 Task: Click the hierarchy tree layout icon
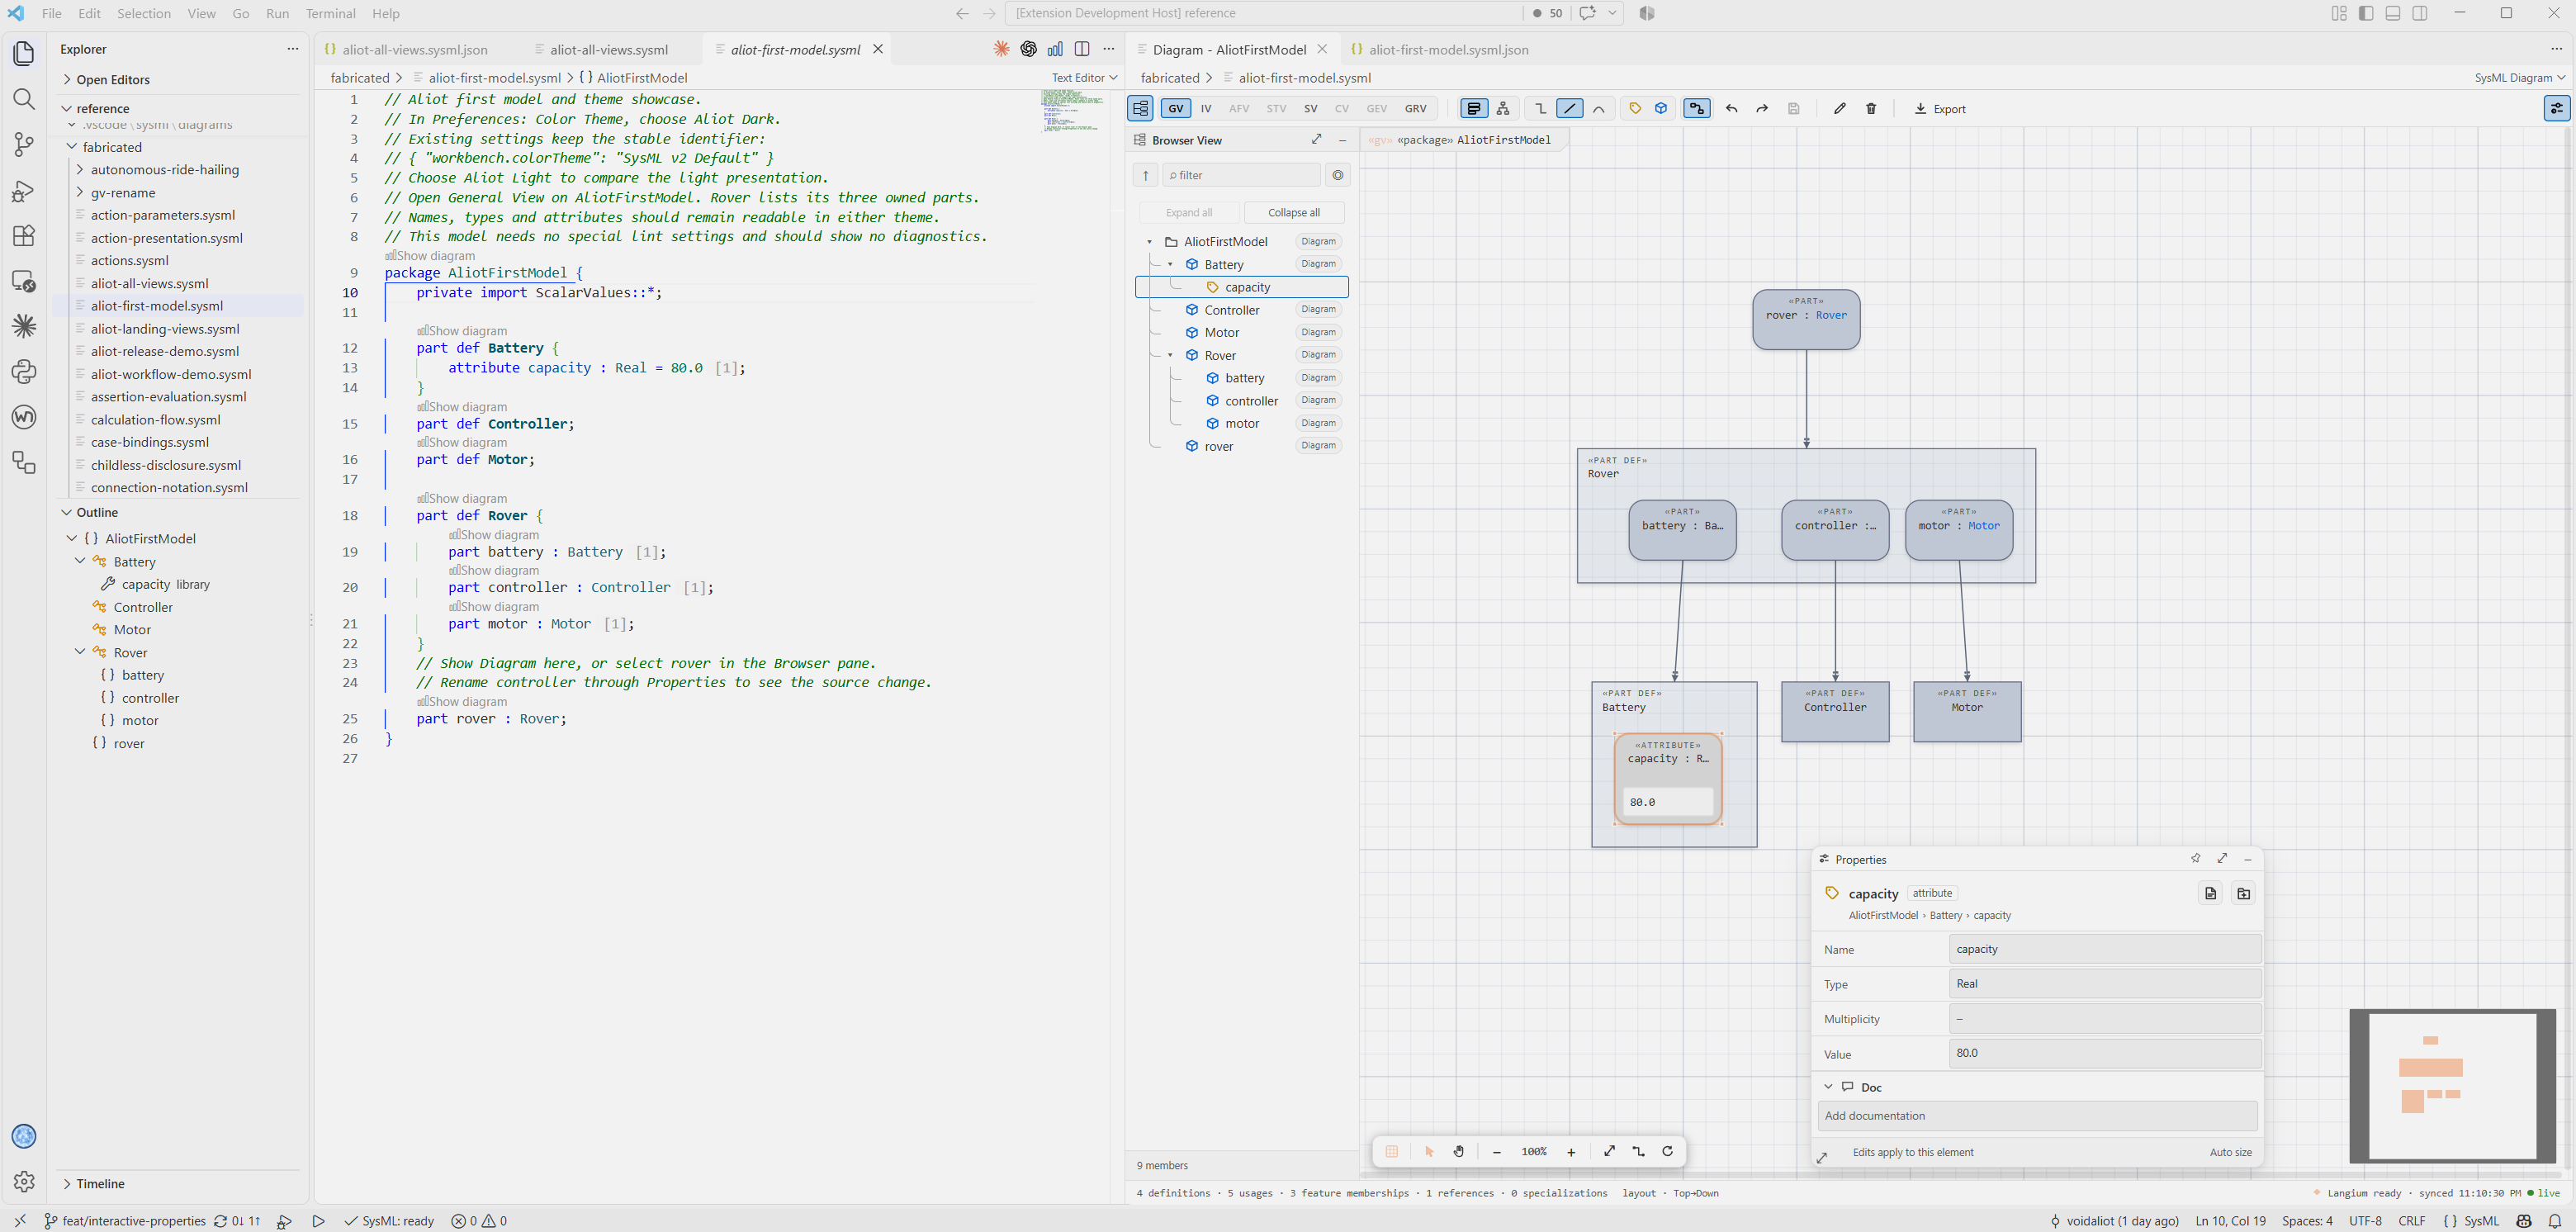pyautogui.click(x=1503, y=109)
